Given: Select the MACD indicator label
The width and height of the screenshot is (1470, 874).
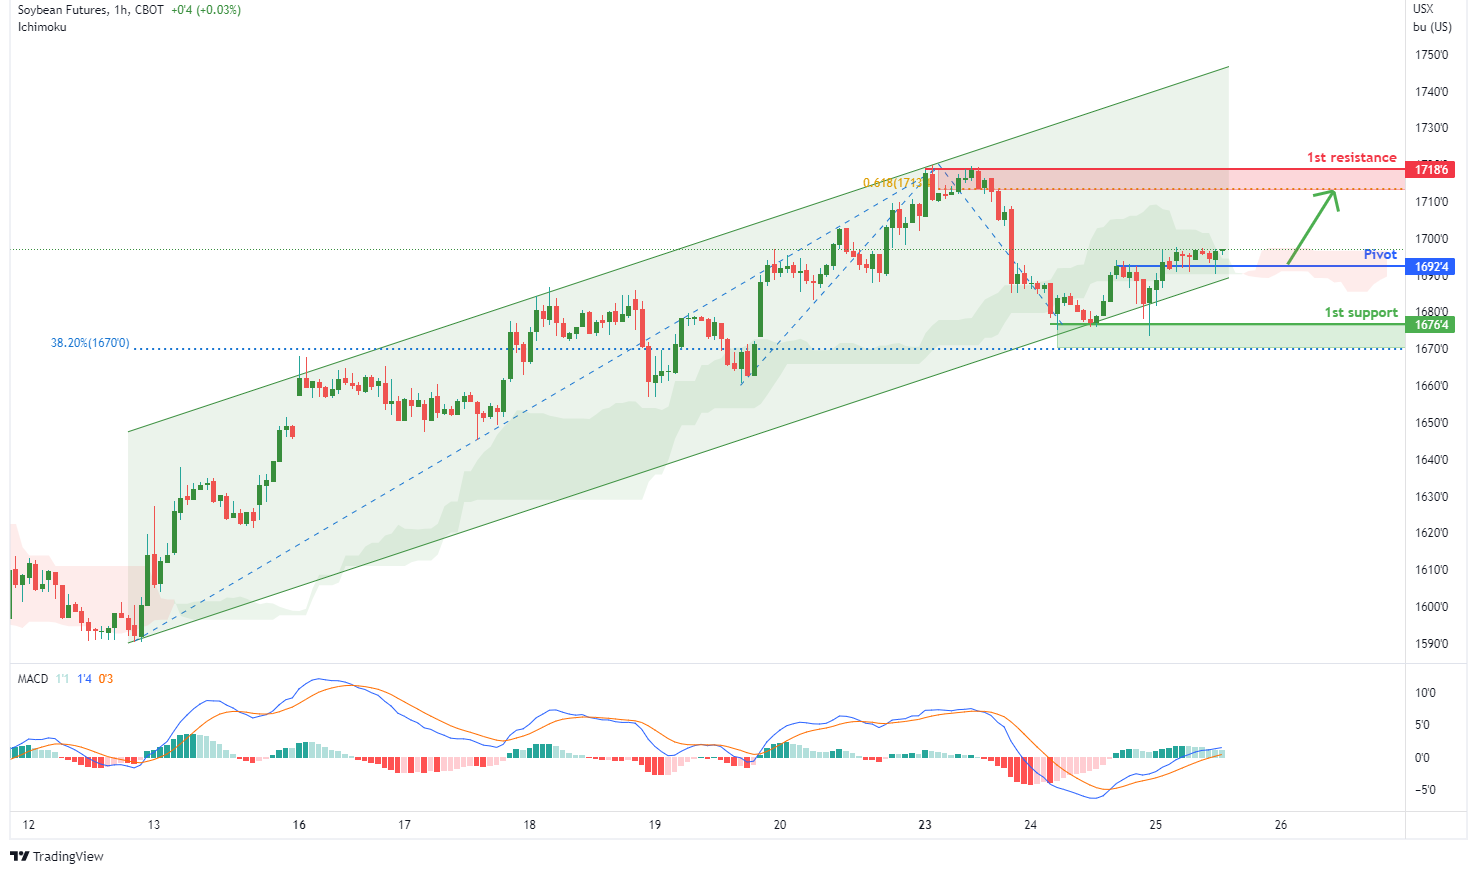Looking at the screenshot, I should tap(33, 679).
